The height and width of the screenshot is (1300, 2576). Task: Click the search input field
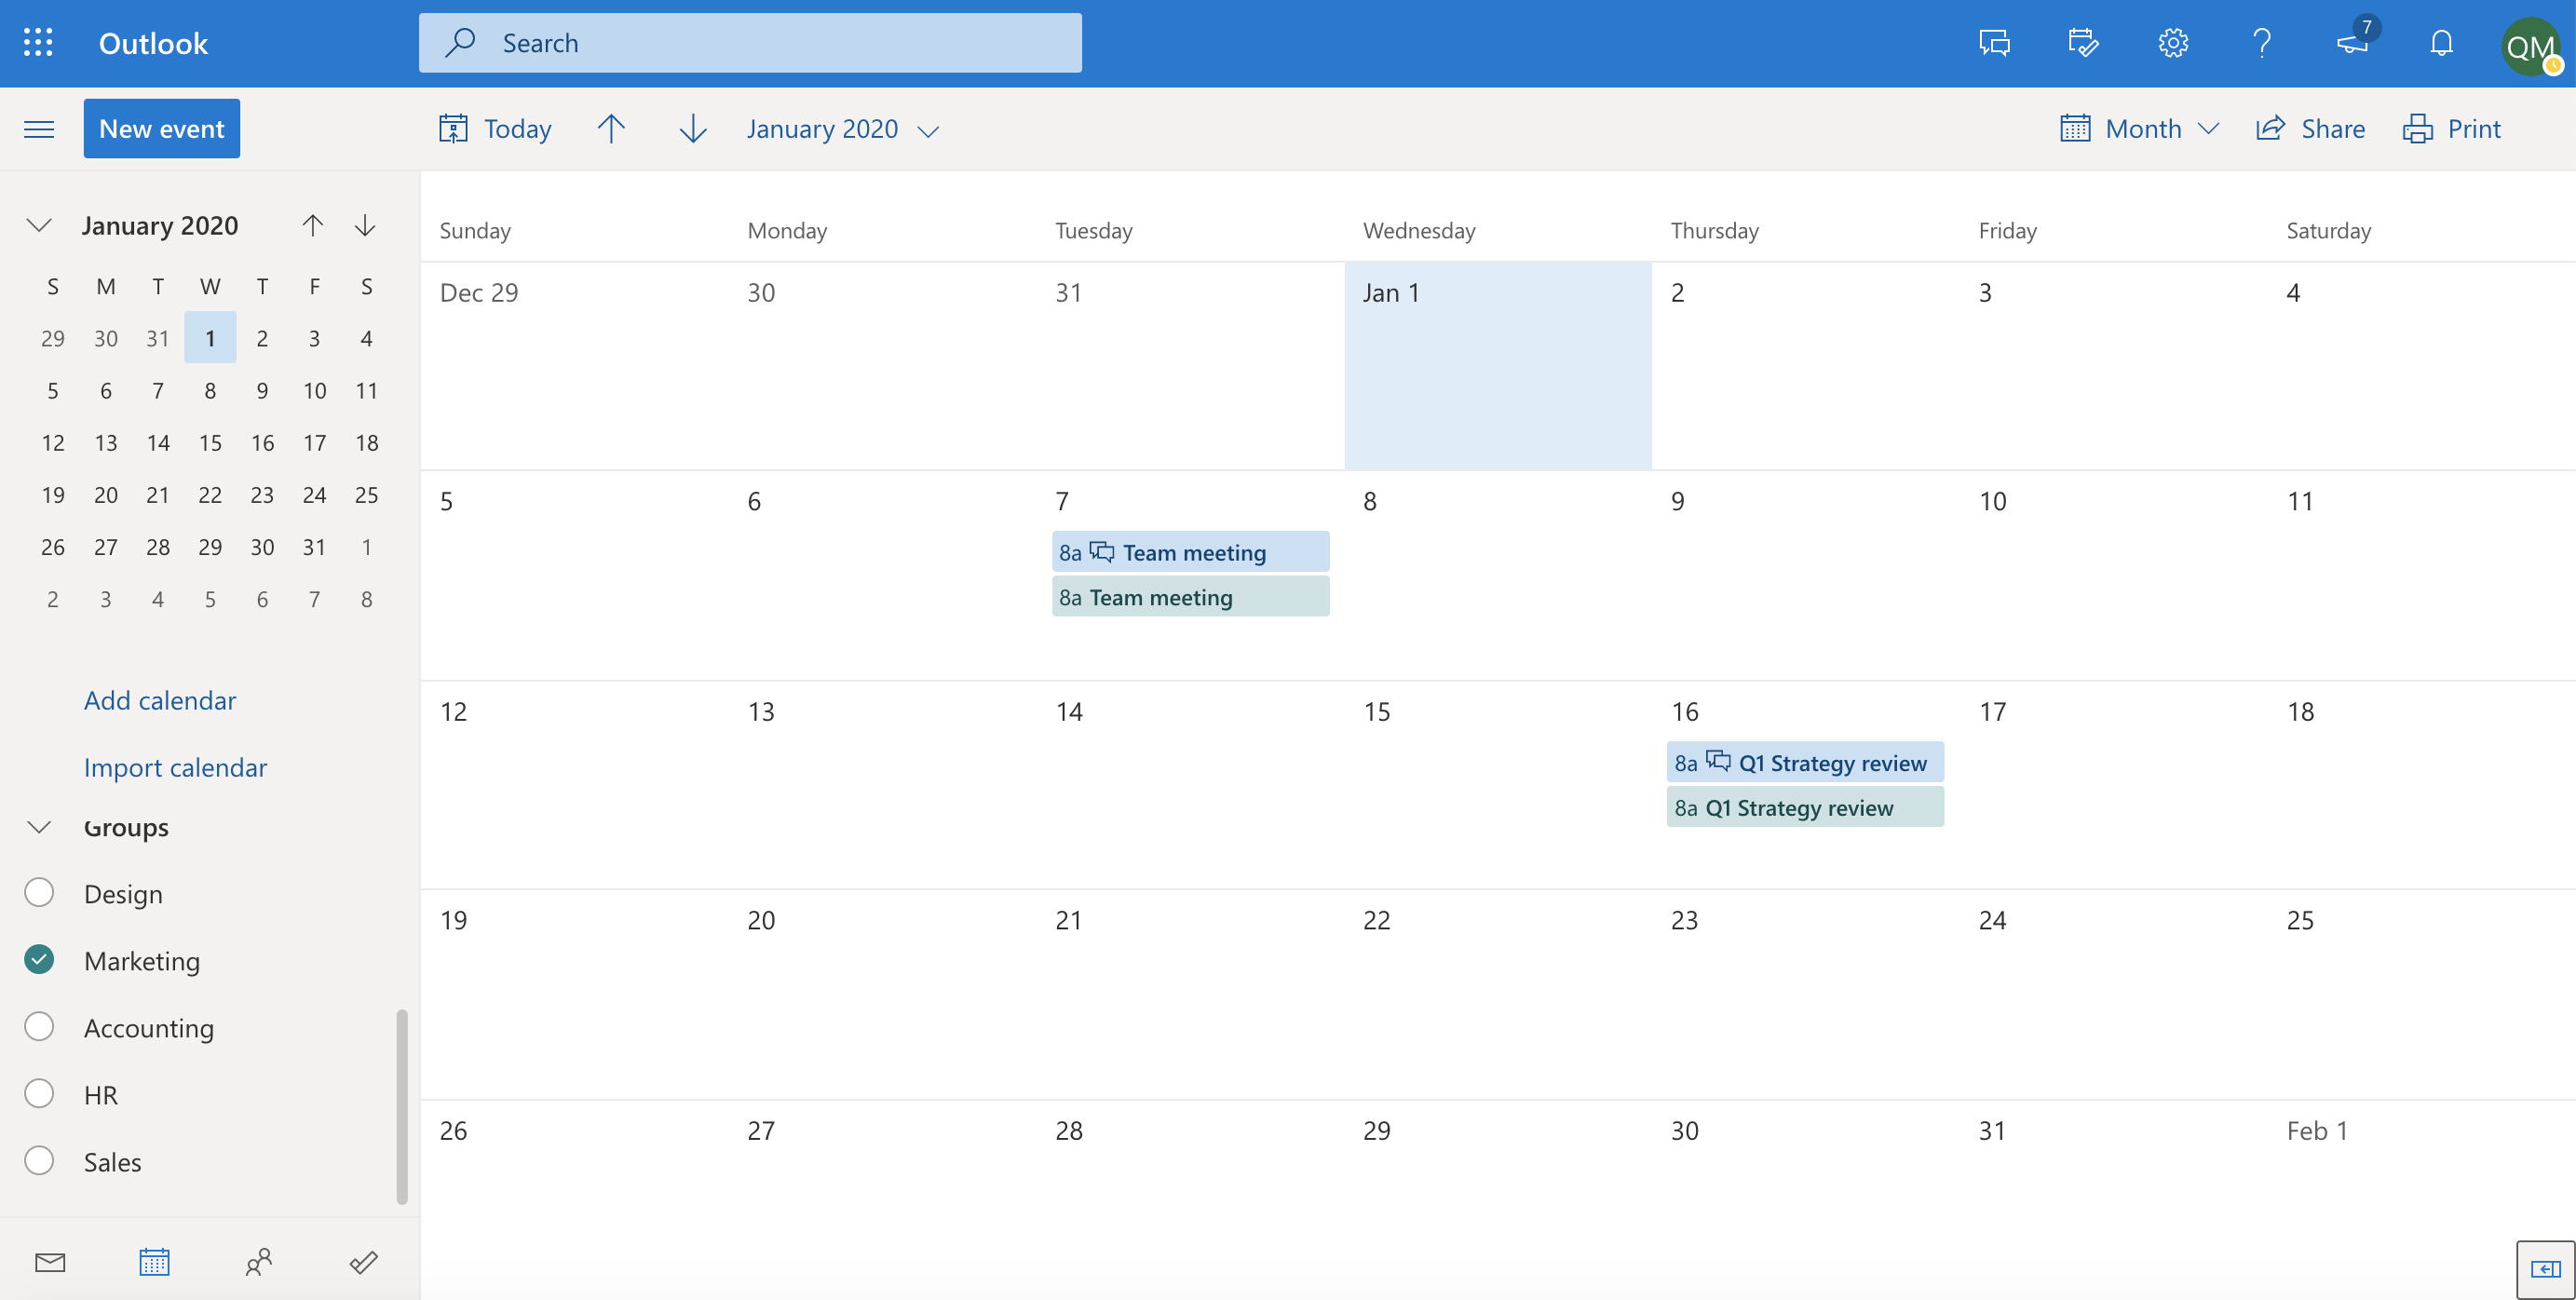[750, 42]
